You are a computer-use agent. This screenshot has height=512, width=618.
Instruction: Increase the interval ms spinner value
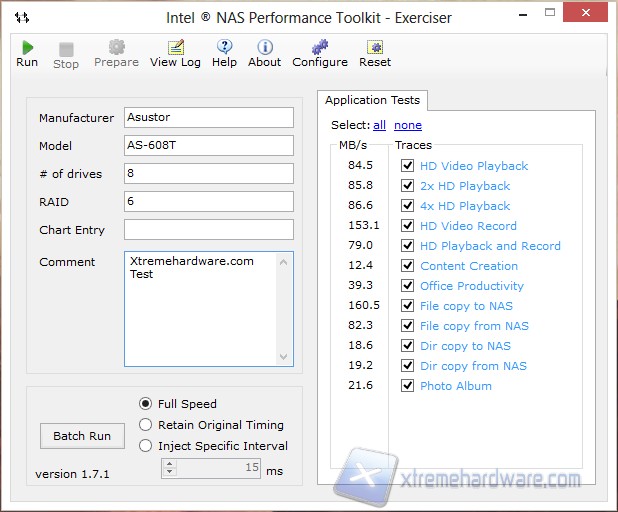click(169, 464)
